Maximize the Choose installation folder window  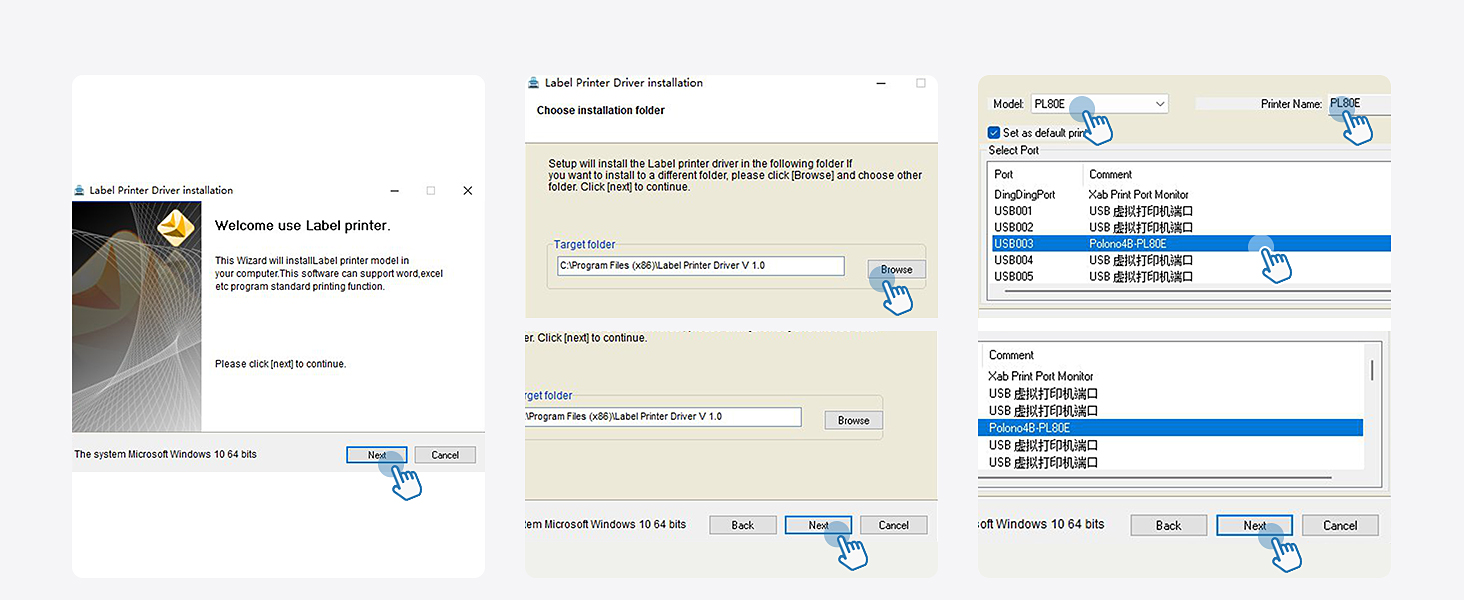pyautogui.click(x=921, y=83)
